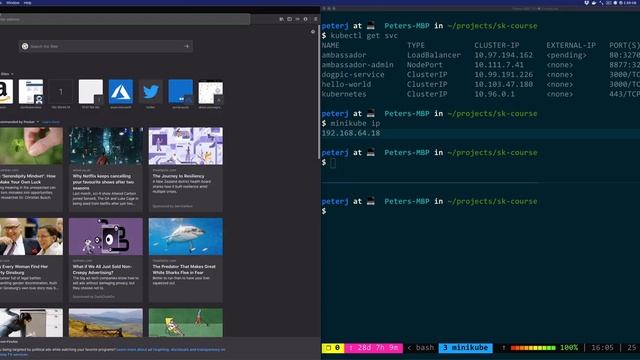Click the 28d 7h 9m uptime segment

[x=373, y=348]
